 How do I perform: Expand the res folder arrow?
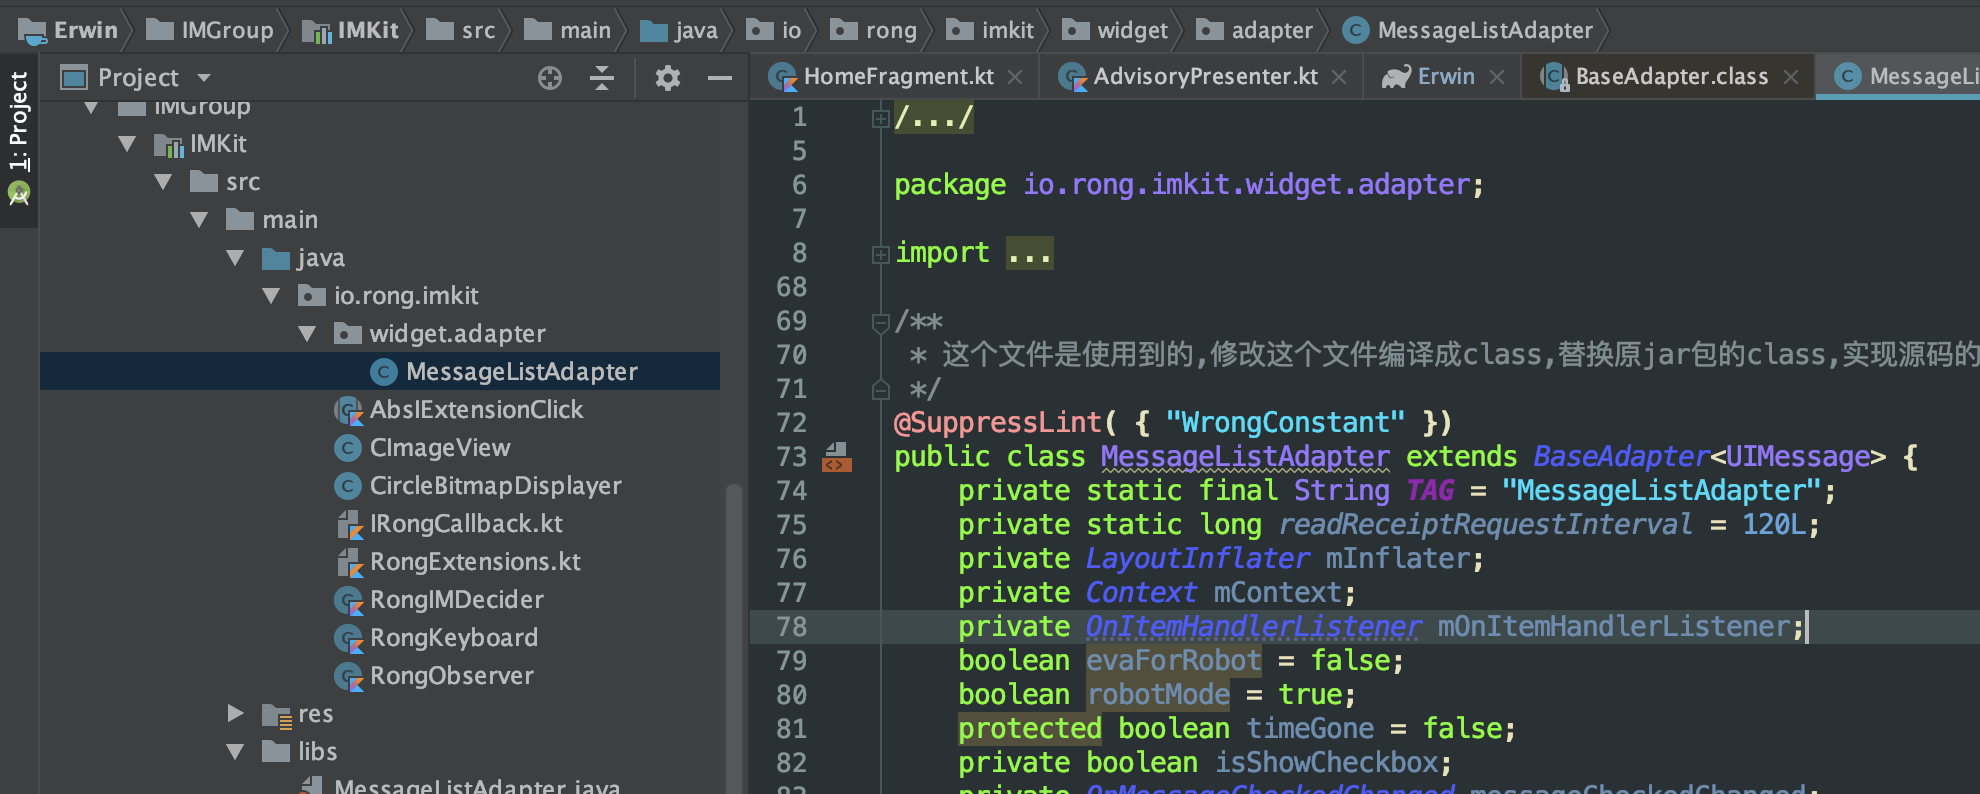[x=235, y=713]
